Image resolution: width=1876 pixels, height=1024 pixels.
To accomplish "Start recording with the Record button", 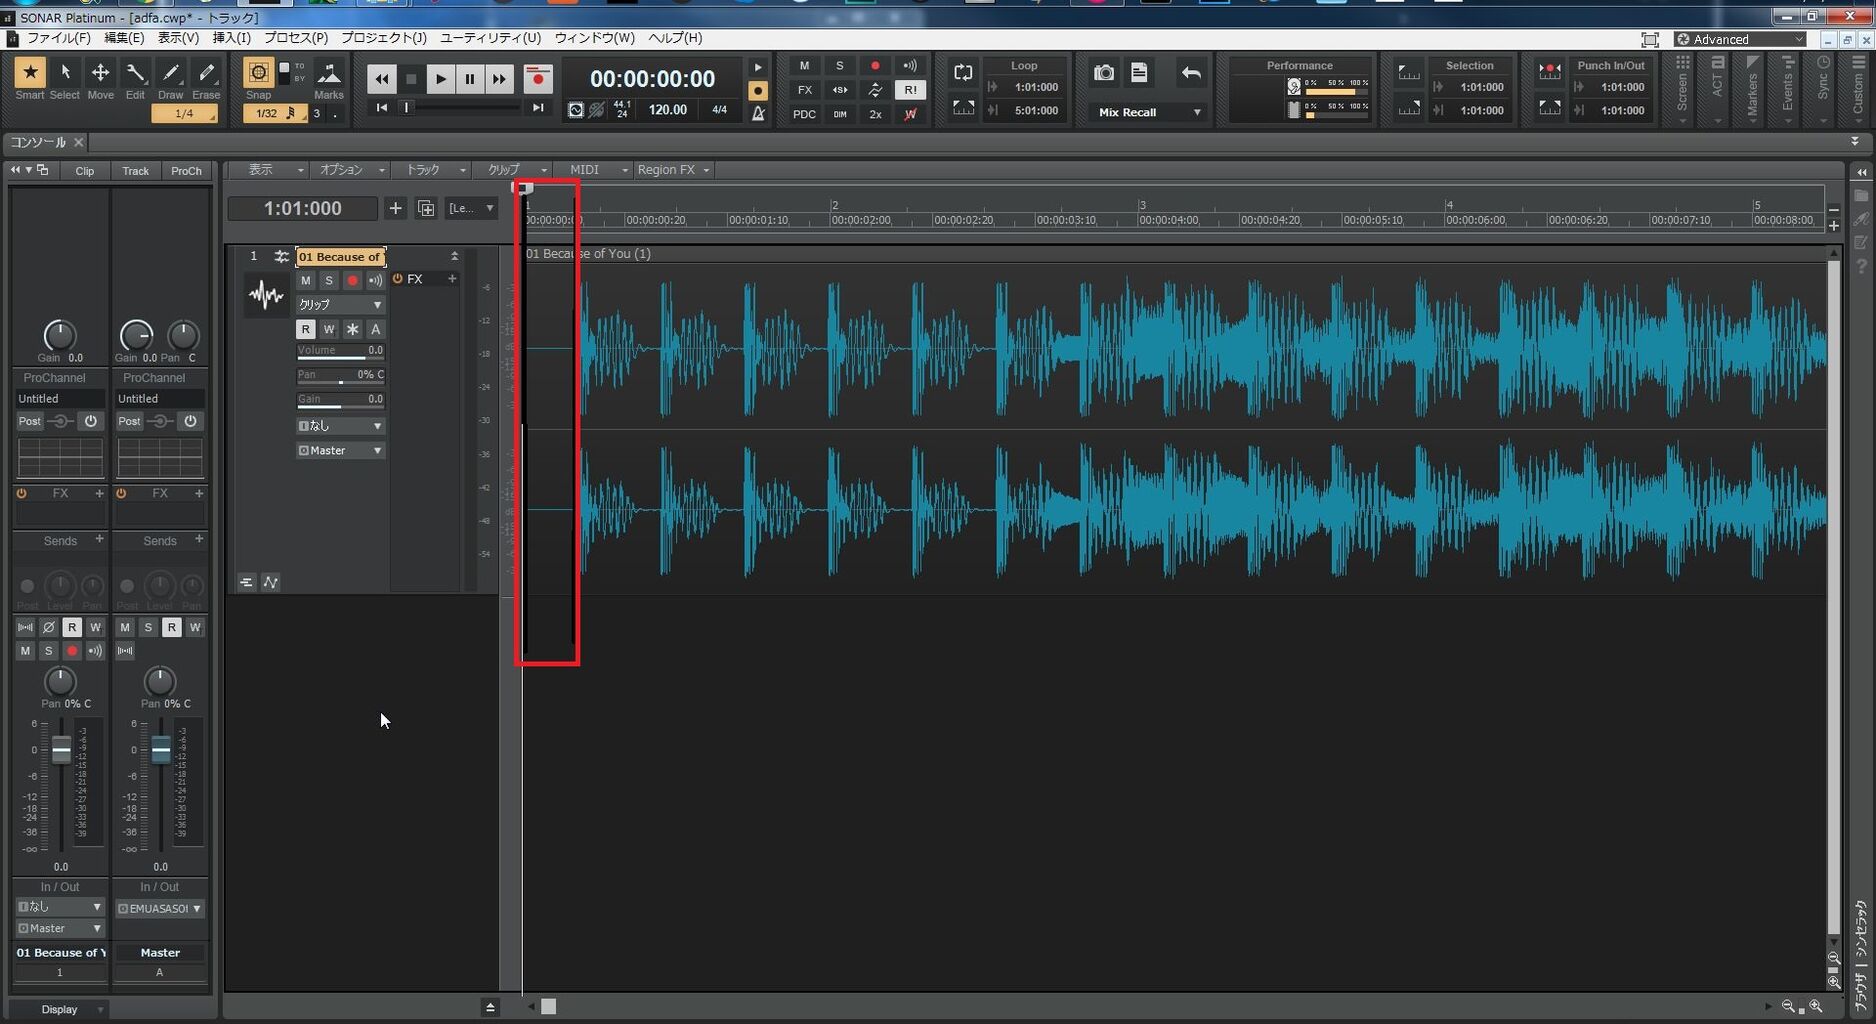I will [538, 79].
